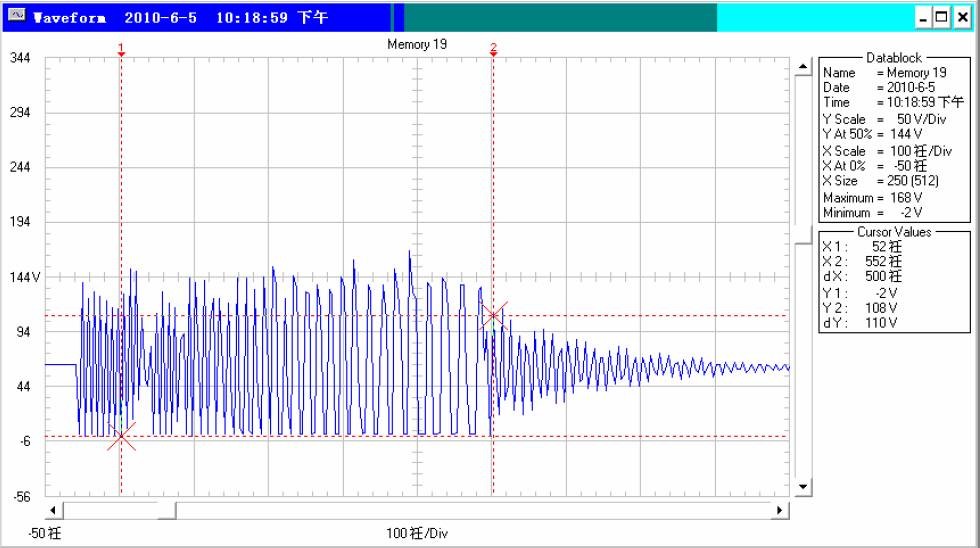Viewport: 980px width, 548px height.
Task: Click the horizontal scrollbar left arrow
Action: 57,511
